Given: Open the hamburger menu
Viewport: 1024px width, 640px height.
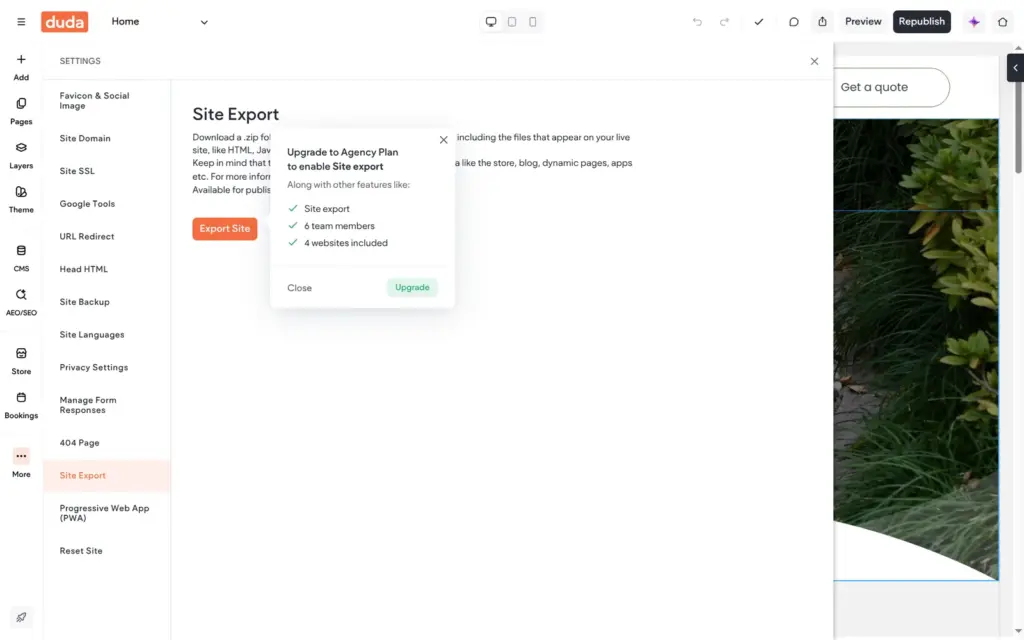Looking at the screenshot, I should click(x=21, y=22).
